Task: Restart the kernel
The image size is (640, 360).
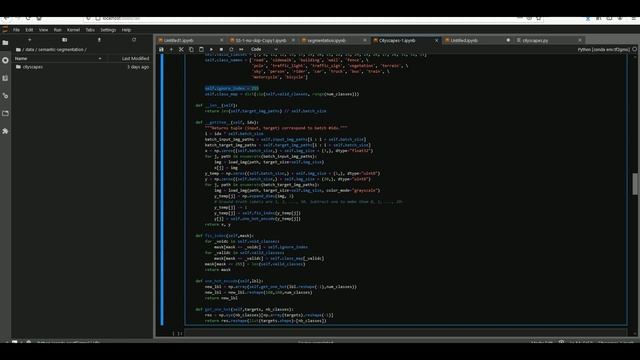Action: click(x=231, y=49)
